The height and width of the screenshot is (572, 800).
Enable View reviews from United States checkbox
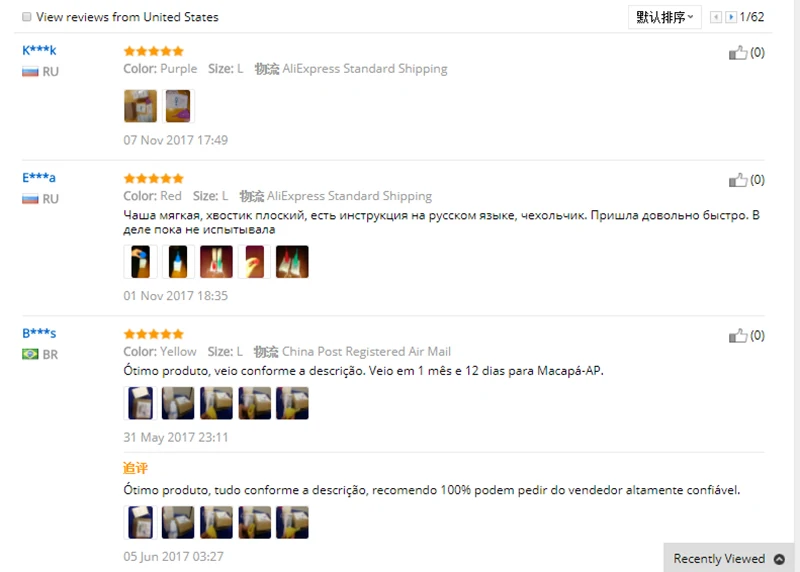coord(27,17)
